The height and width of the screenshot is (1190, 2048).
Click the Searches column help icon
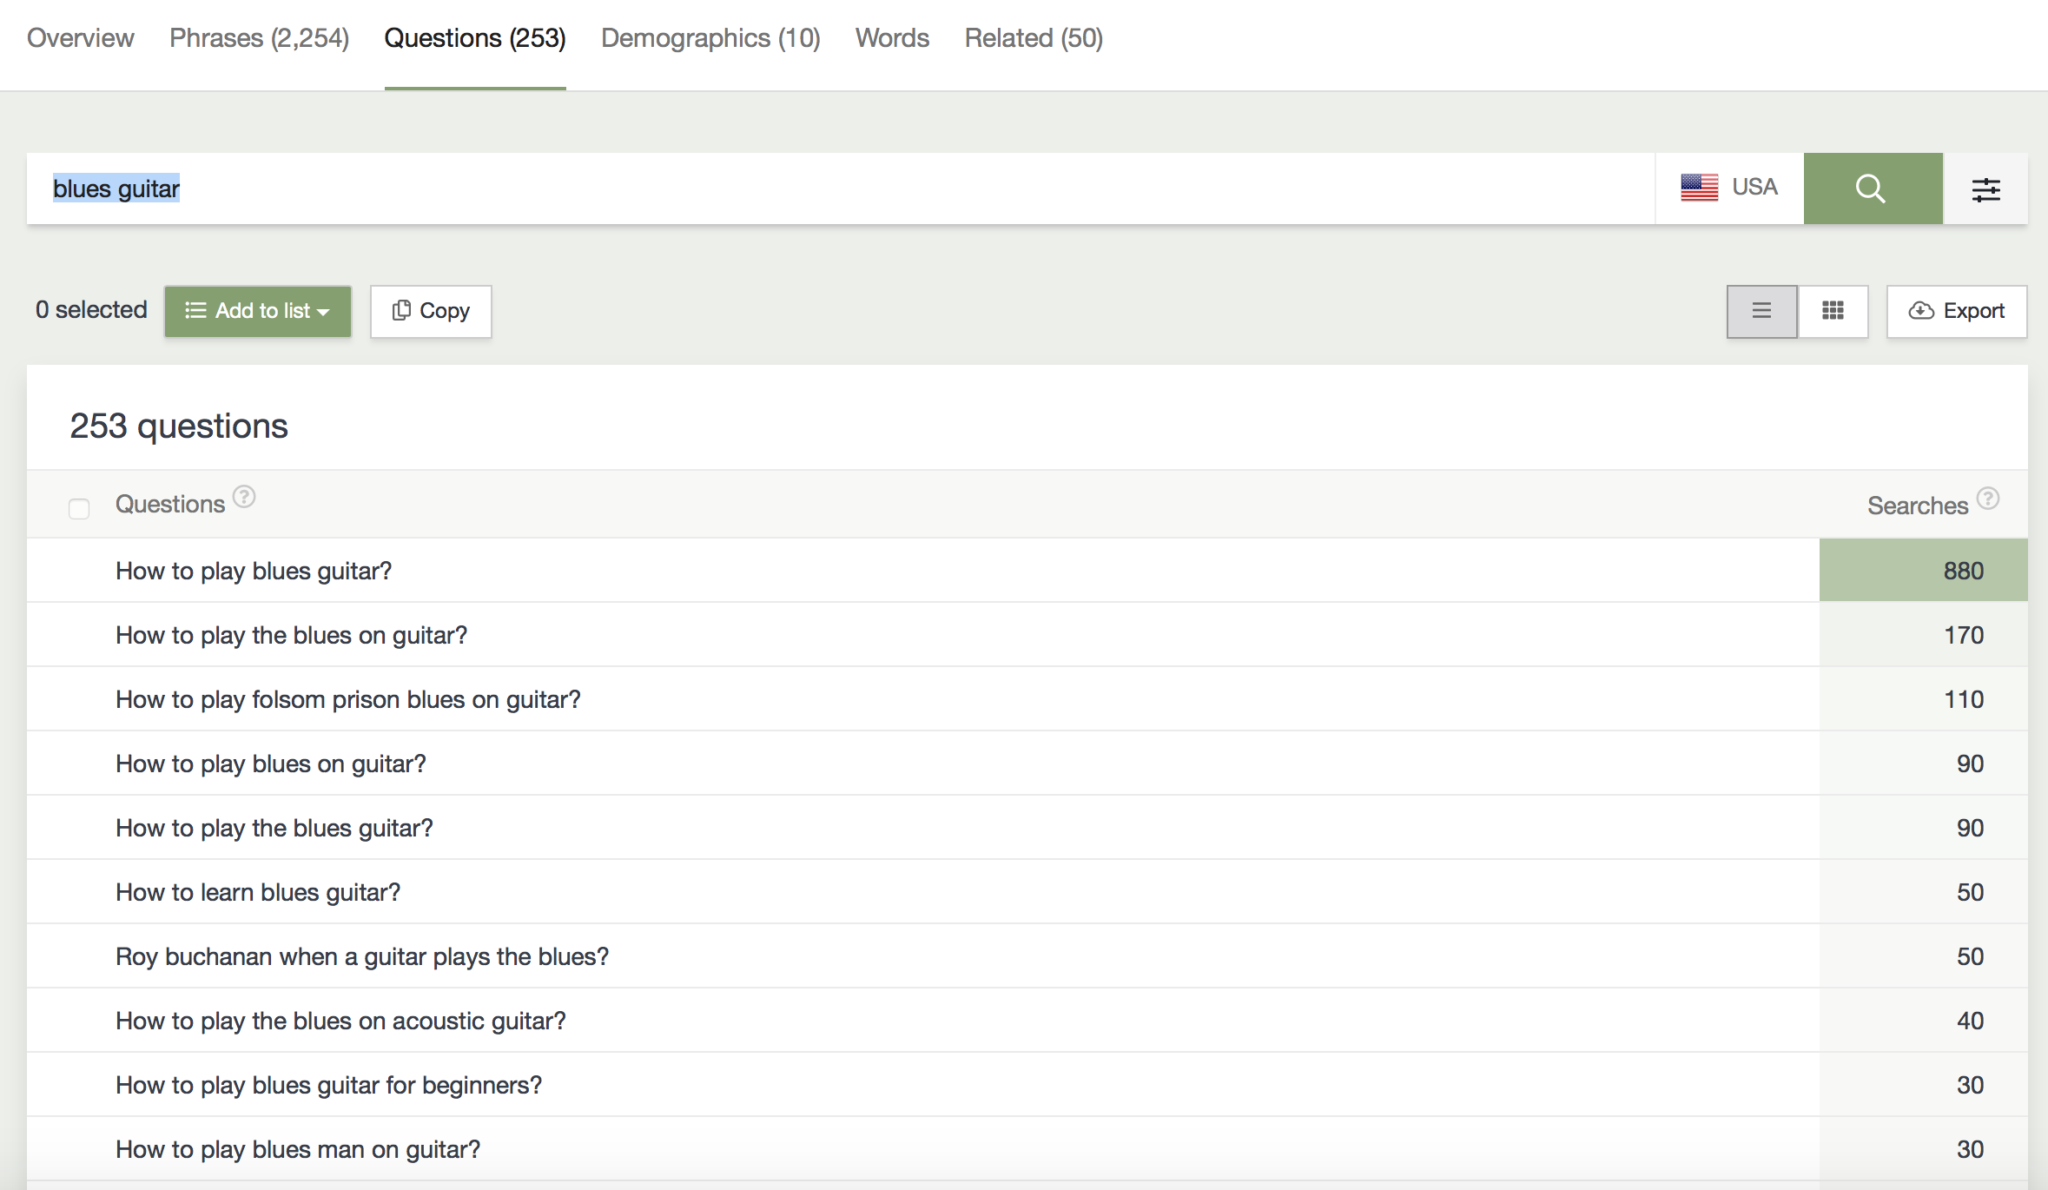(x=1988, y=498)
